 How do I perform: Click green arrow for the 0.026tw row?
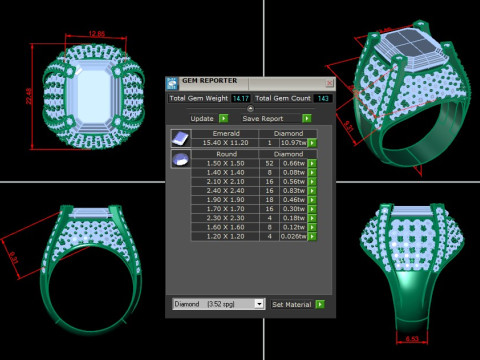pos(312,236)
